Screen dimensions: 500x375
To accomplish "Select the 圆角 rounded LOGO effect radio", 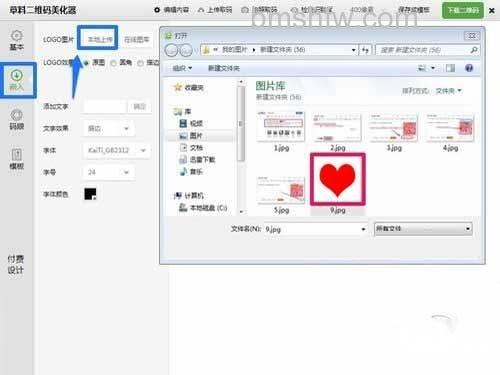I will coord(113,63).
